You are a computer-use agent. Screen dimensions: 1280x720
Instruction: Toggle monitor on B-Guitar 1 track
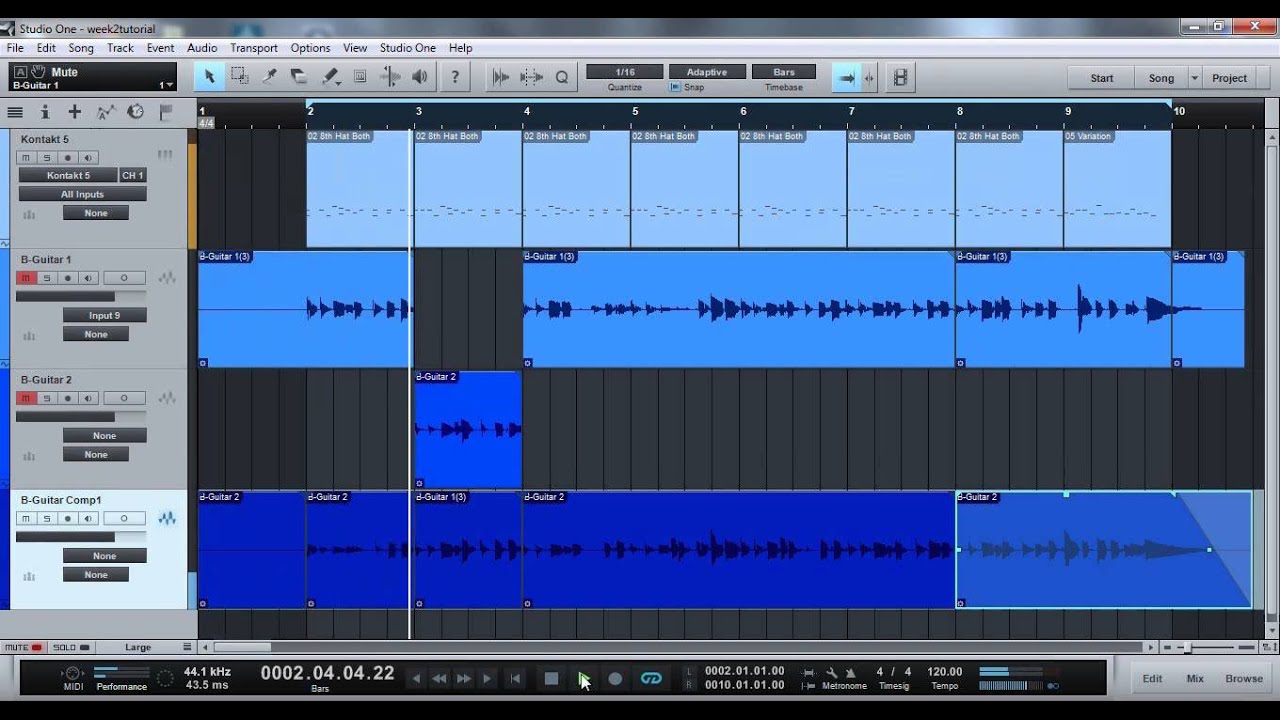pyautogui.click(x=89, y=278)
